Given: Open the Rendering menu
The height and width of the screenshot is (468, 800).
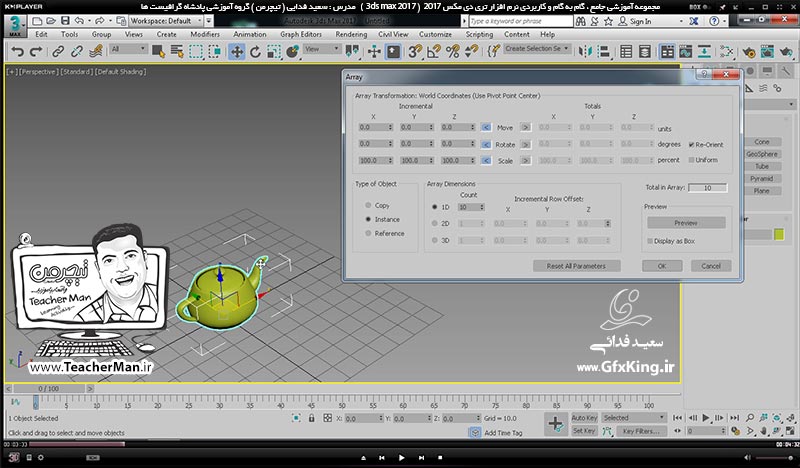Looking at the screenshot, I should point(351,34).
